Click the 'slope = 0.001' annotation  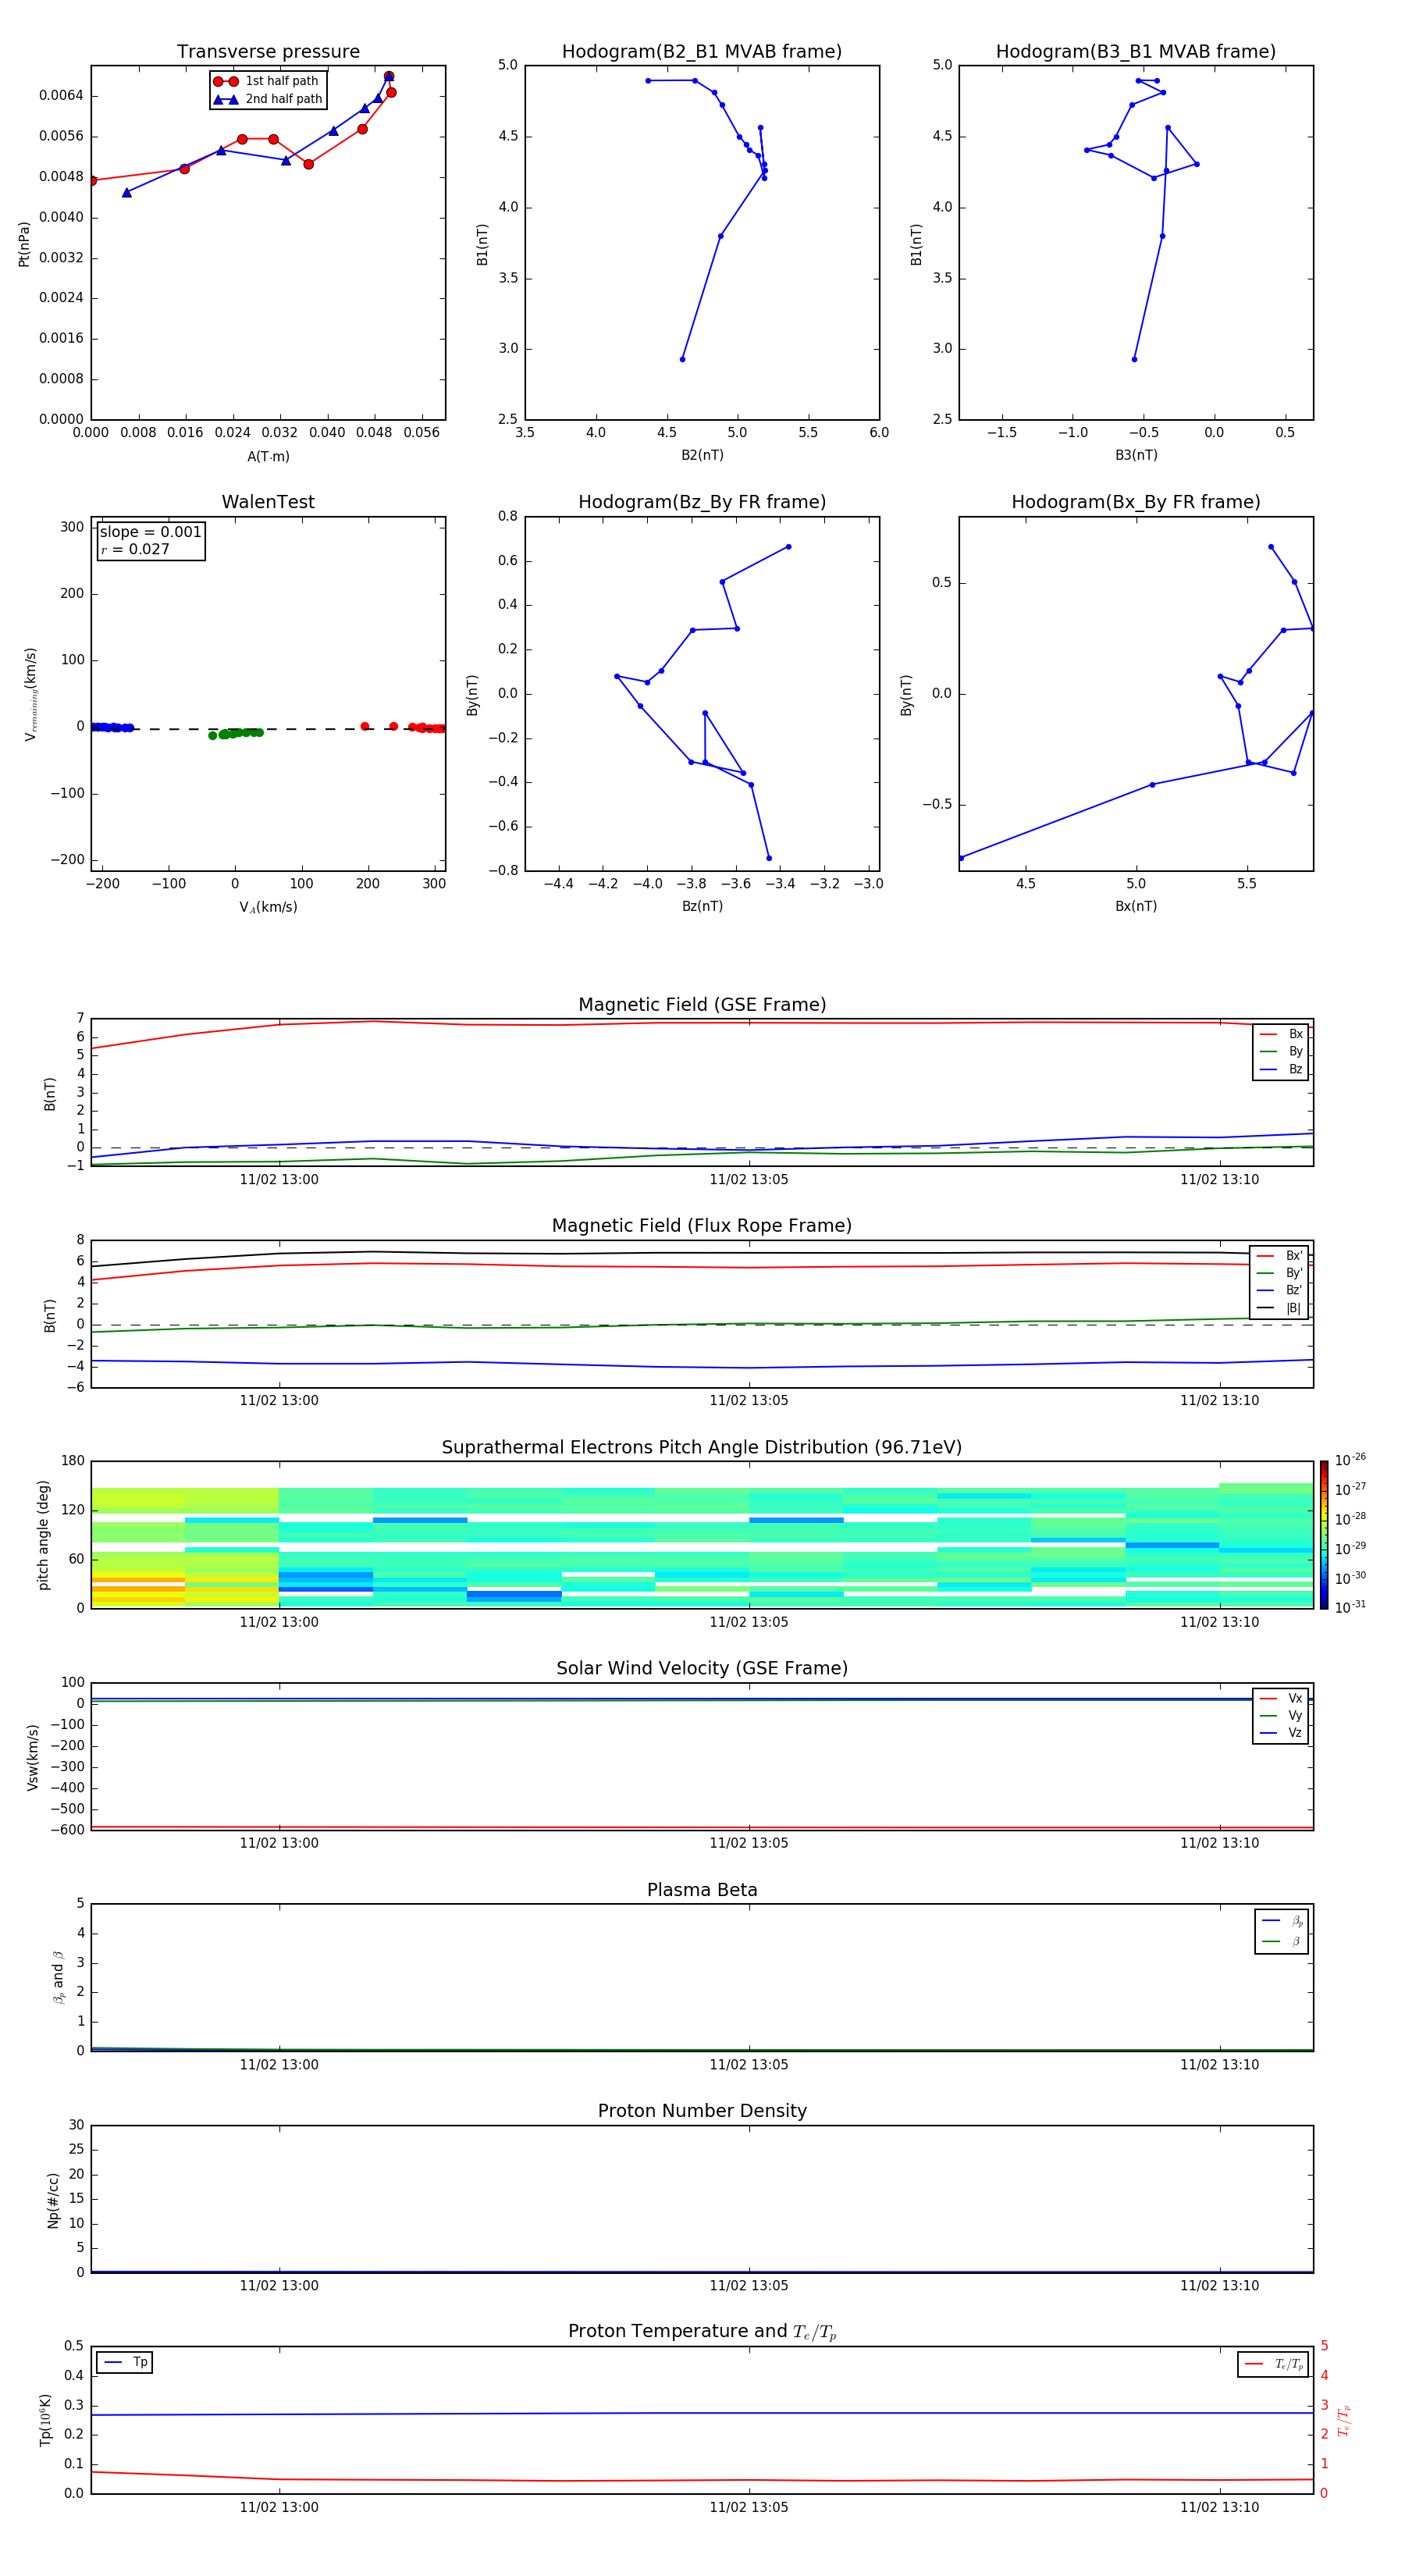(x=150, y=532)
